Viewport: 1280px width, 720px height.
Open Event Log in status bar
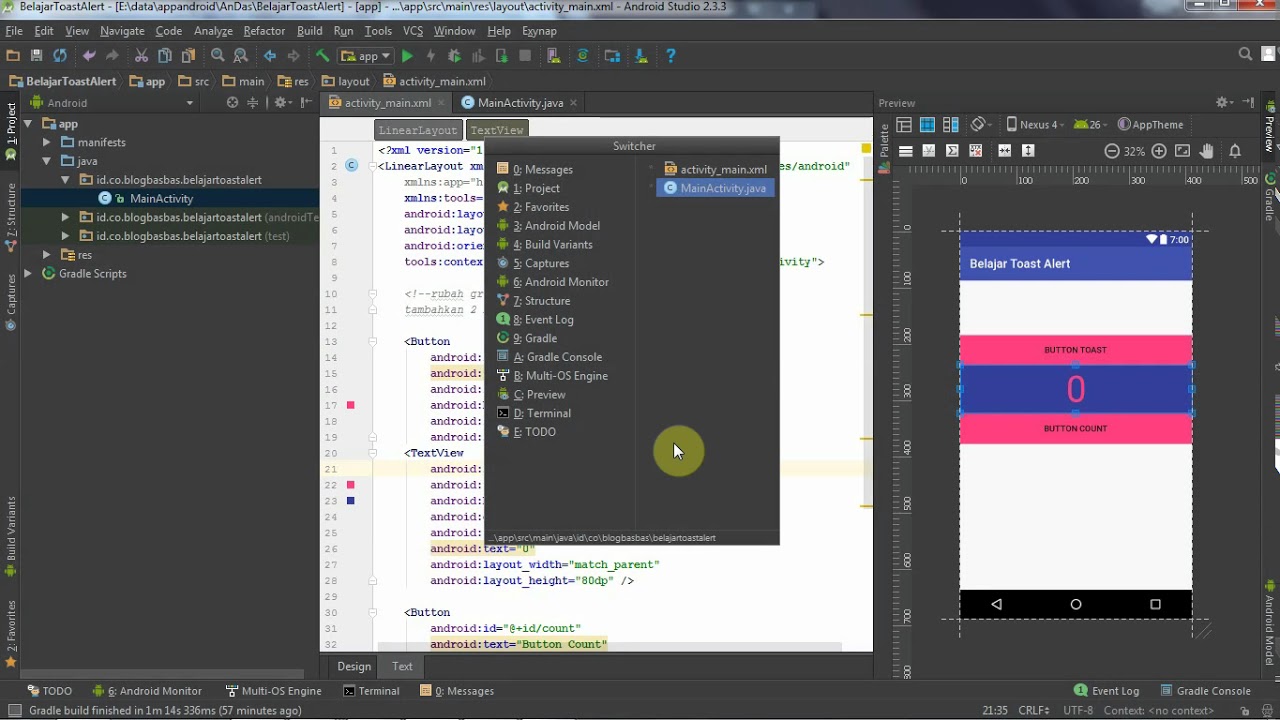coord(1106,690)
